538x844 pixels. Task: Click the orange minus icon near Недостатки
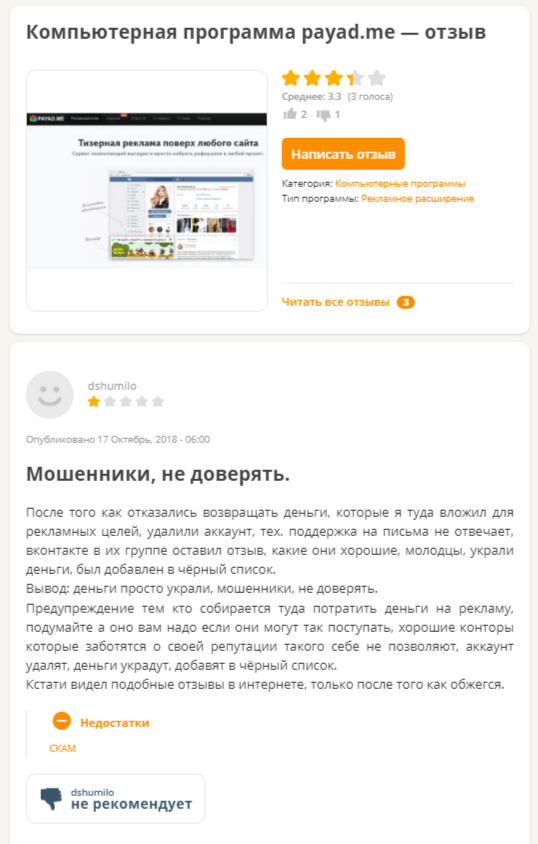[x=61, y=721]
